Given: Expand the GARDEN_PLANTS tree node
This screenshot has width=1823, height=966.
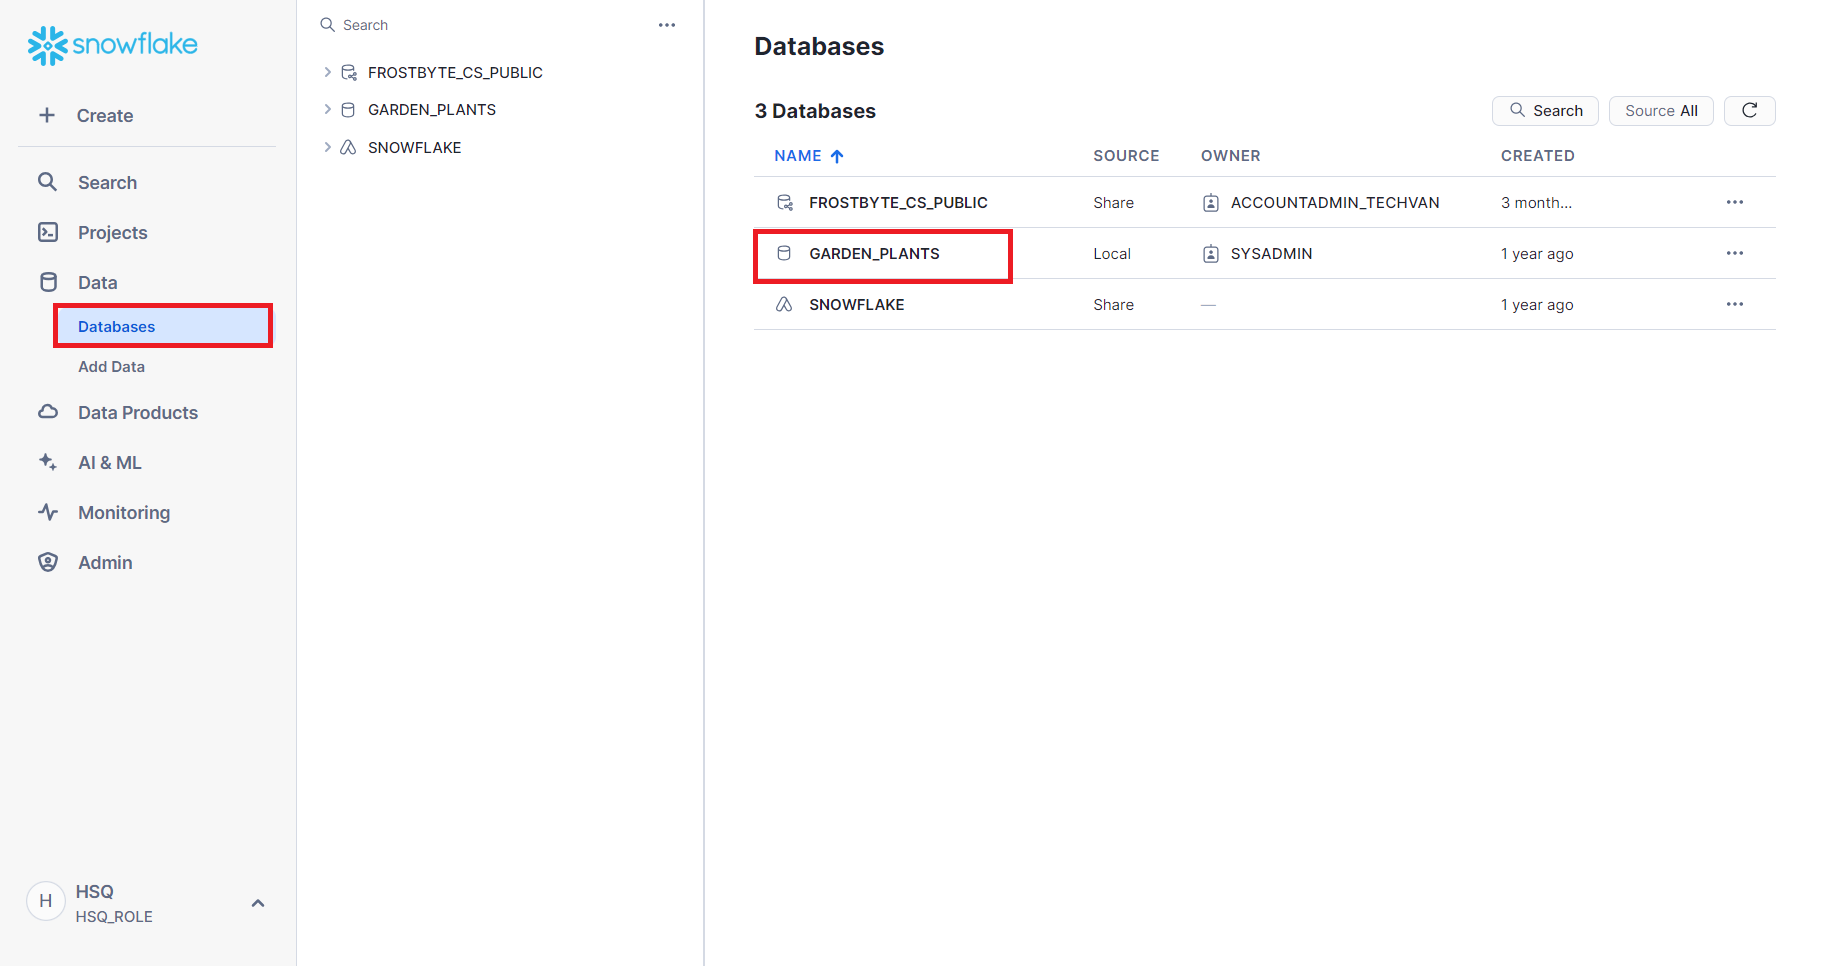Looking at the screenshot, I should (327, 109).
